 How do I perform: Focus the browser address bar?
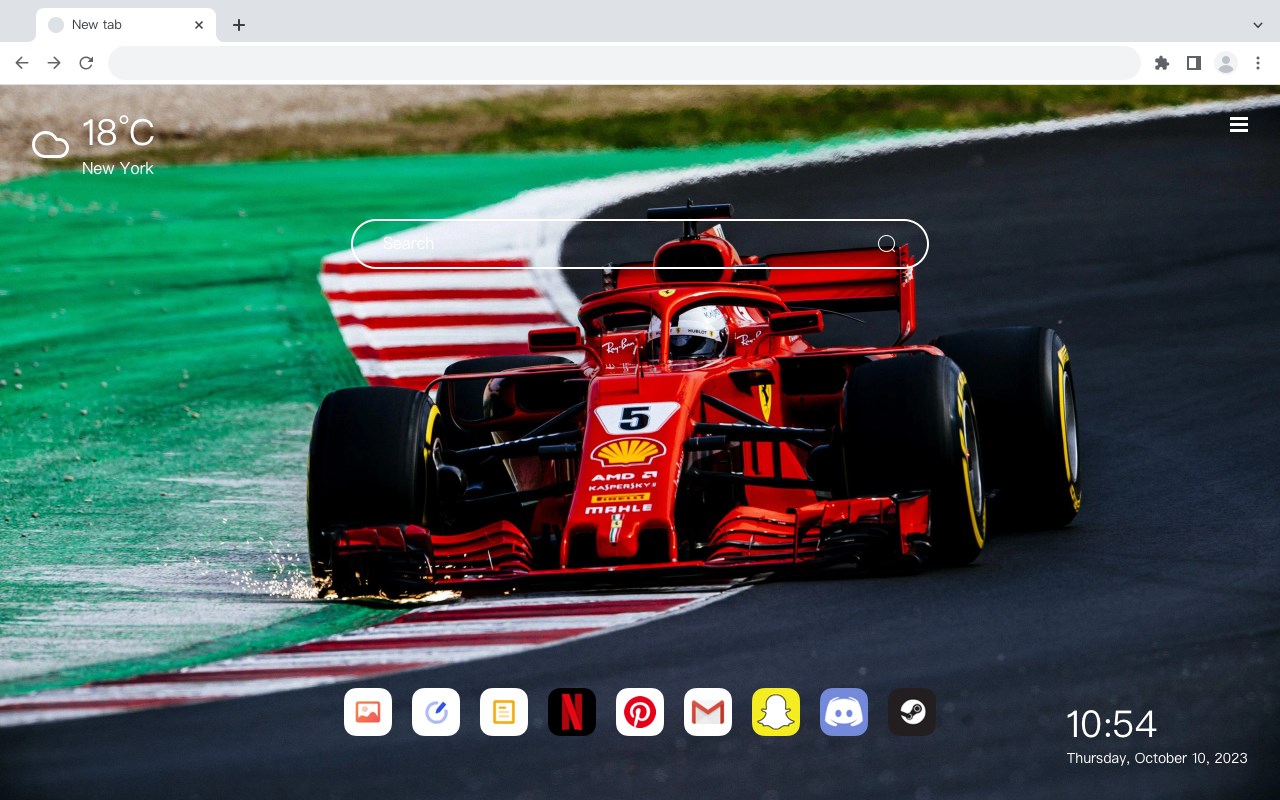click(624, 63)
